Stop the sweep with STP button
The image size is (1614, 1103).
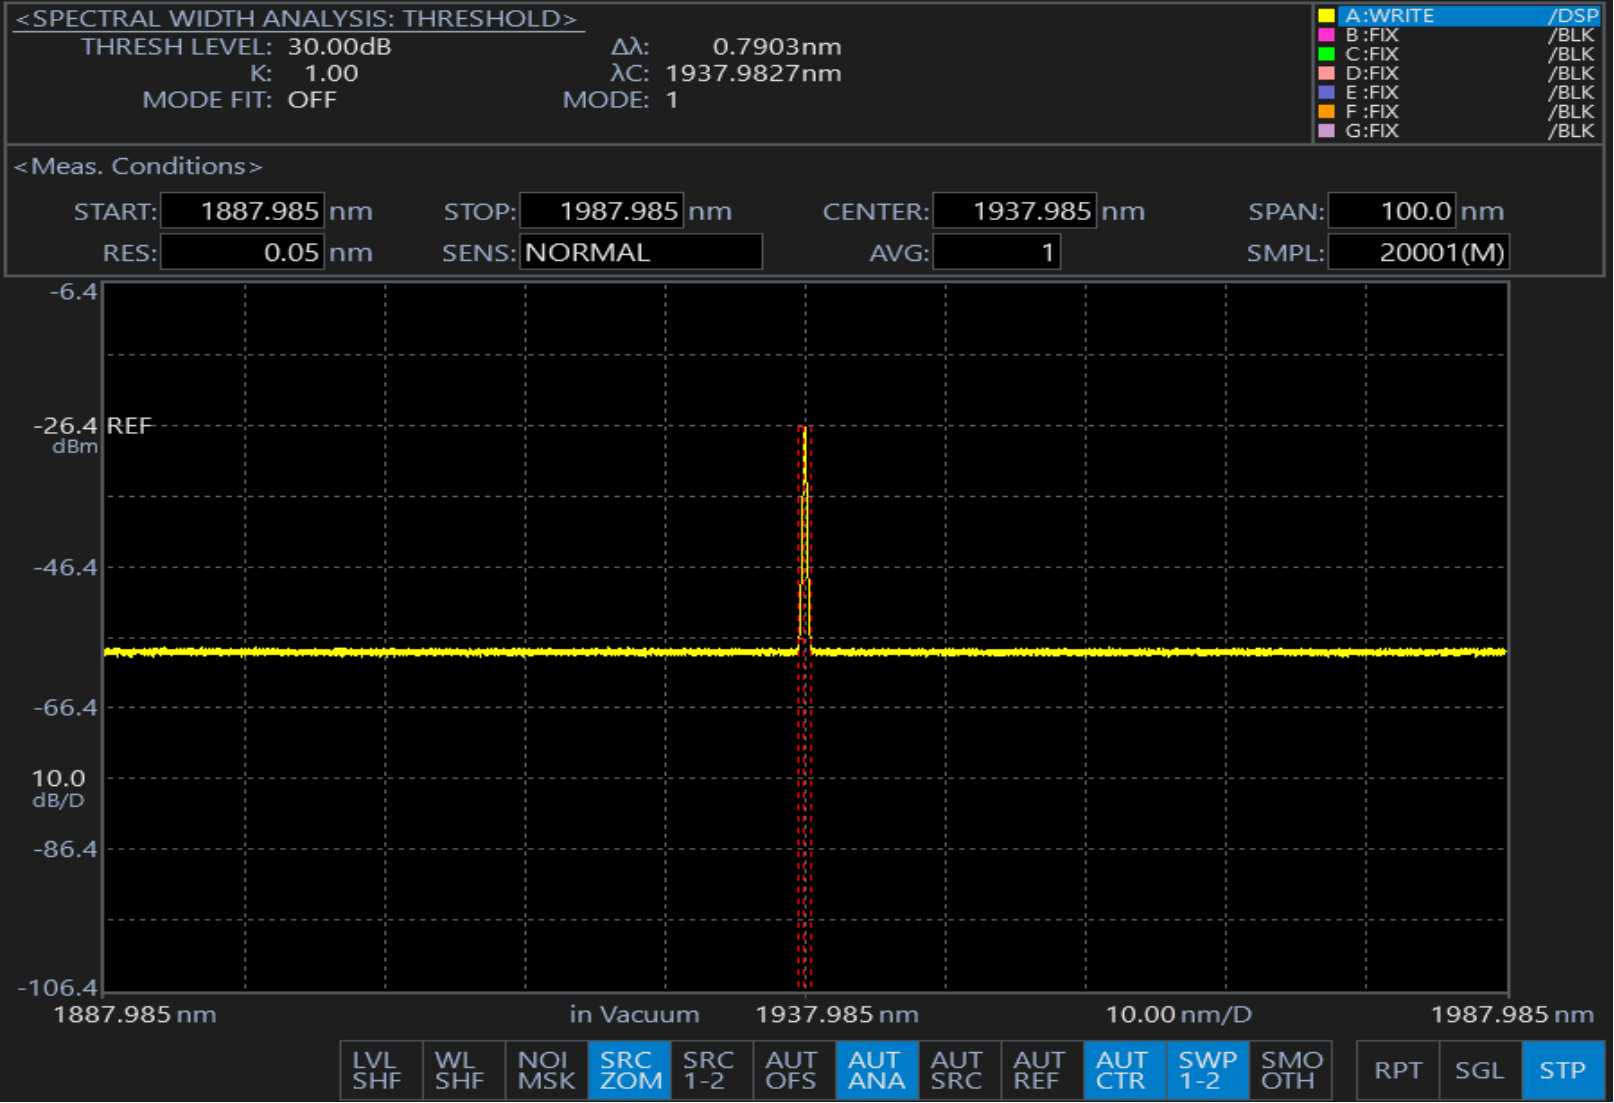(x=1562, y=1070)
